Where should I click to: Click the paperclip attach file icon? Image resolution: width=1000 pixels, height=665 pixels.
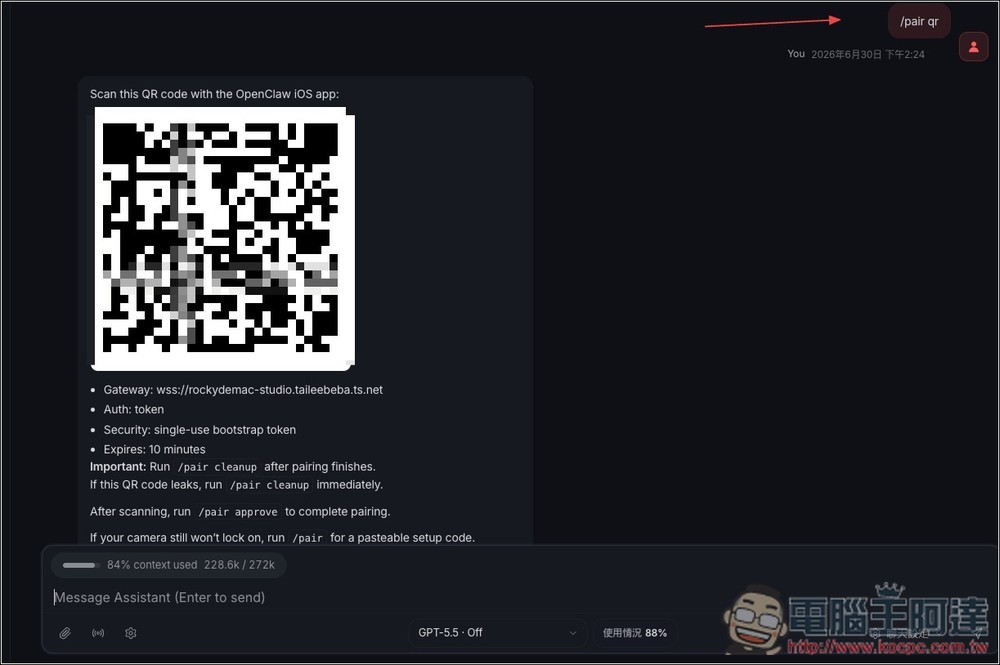65,633
